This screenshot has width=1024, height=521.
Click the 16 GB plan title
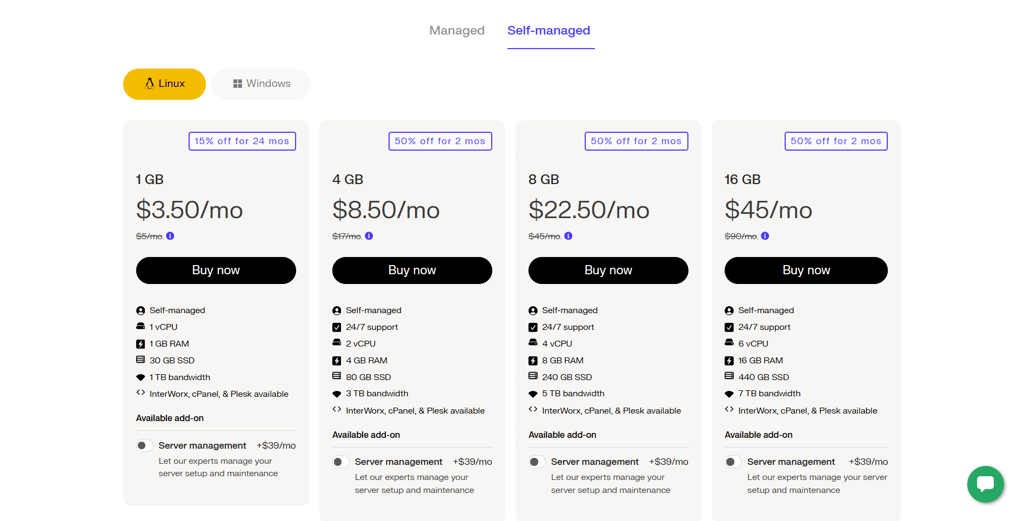(743, 180)
